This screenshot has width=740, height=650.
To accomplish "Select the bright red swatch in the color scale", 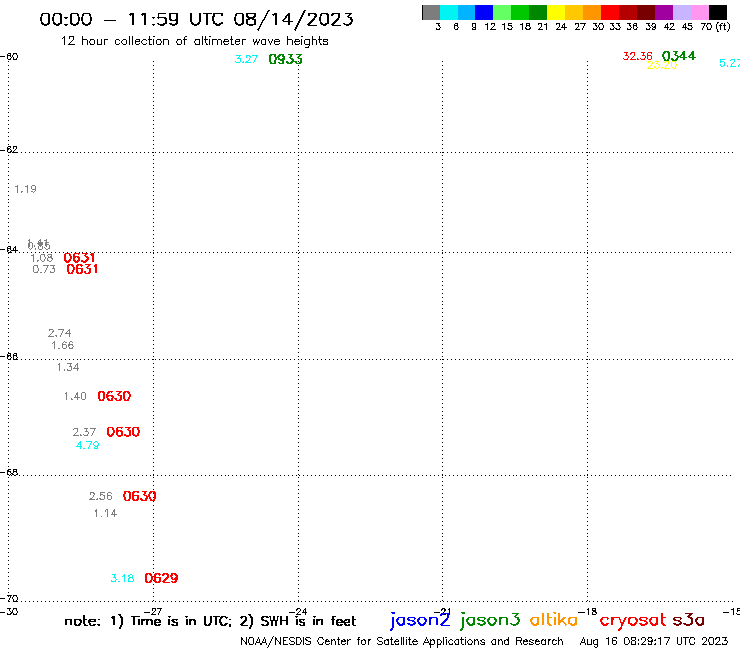I will [x=610, y=12].
